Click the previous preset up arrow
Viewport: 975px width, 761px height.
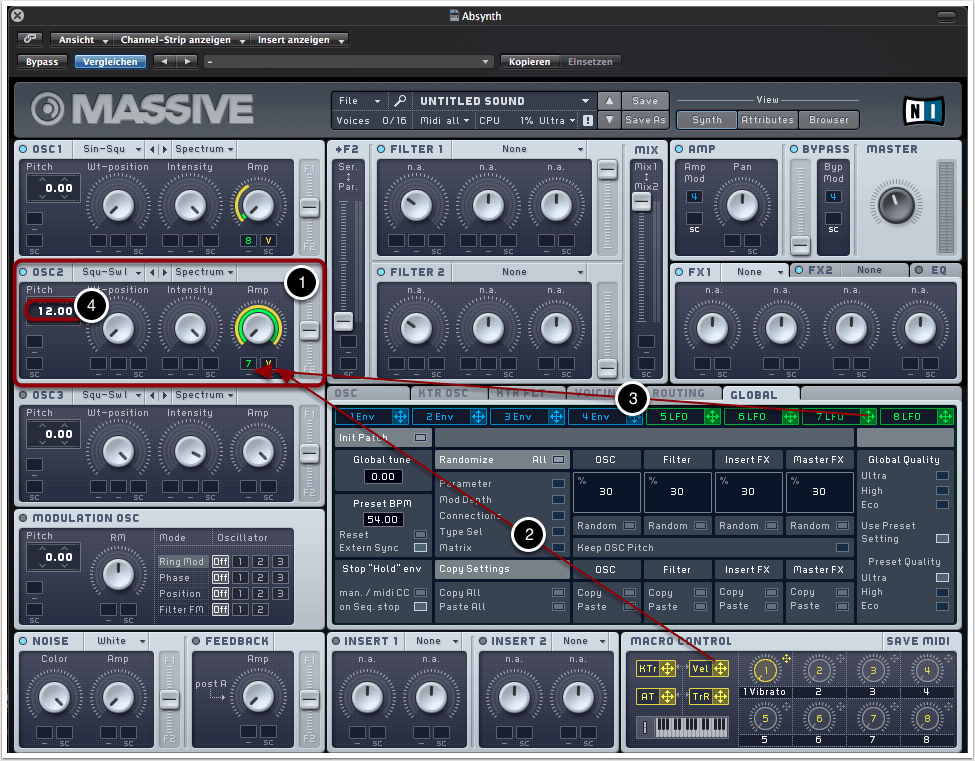point(609,101)
